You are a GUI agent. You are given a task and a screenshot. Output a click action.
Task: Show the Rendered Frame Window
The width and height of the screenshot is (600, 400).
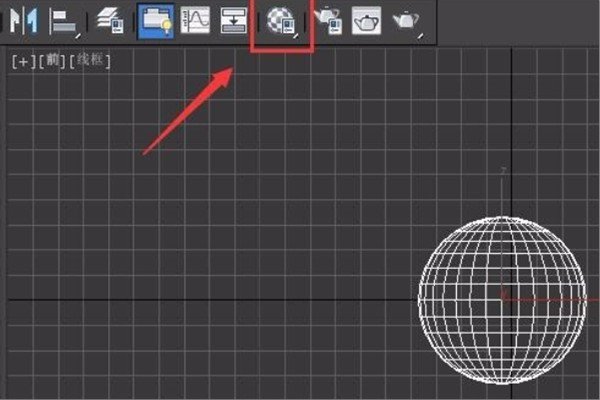pyautogui.click(x=366, y=21)
